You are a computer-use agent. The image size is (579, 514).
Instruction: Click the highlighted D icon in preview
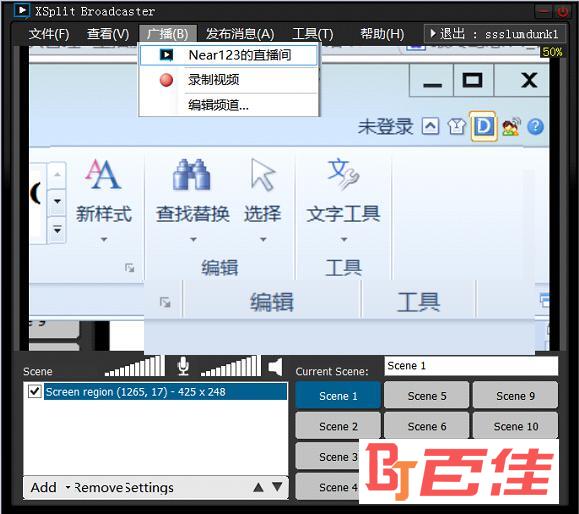(483, 127)
